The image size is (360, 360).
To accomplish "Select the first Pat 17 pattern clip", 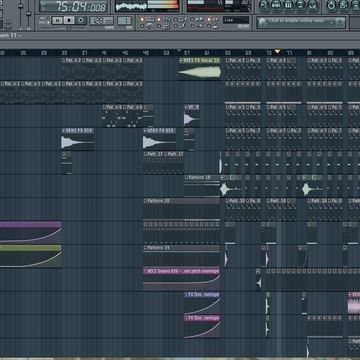I will (x=153, y=163).
